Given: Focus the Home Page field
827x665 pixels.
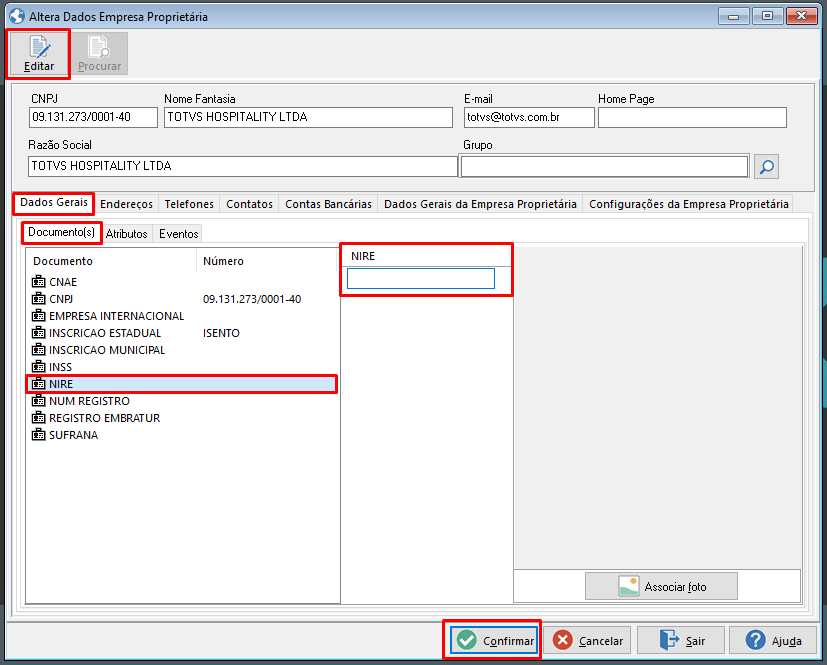Looking at the screenshot, I should [692, 117].
